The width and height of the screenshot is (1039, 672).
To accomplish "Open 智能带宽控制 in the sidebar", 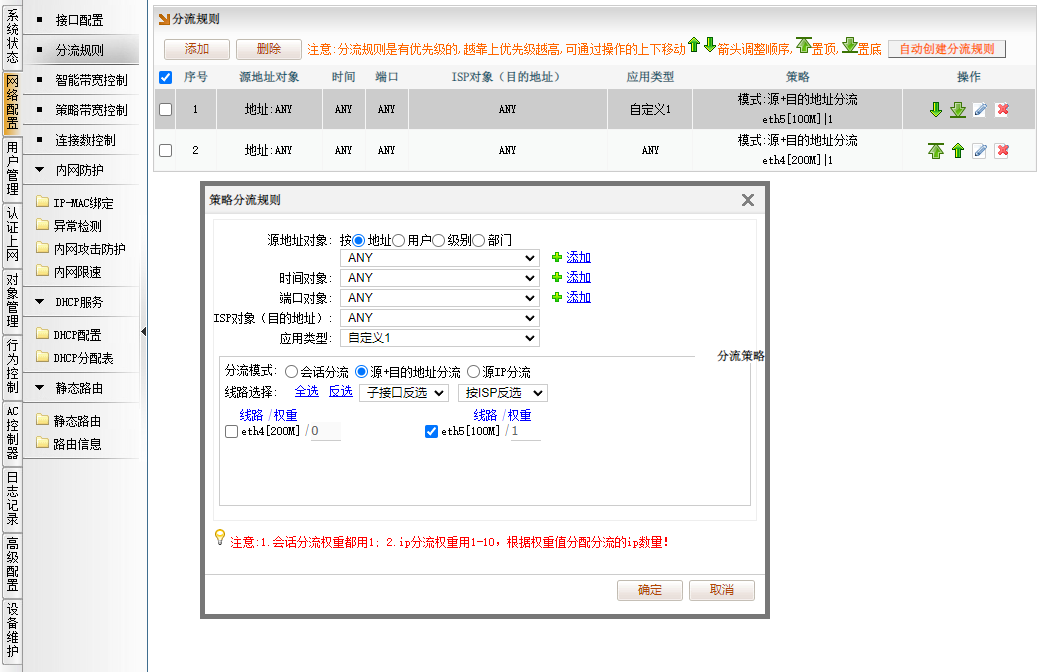I will 90,80.
